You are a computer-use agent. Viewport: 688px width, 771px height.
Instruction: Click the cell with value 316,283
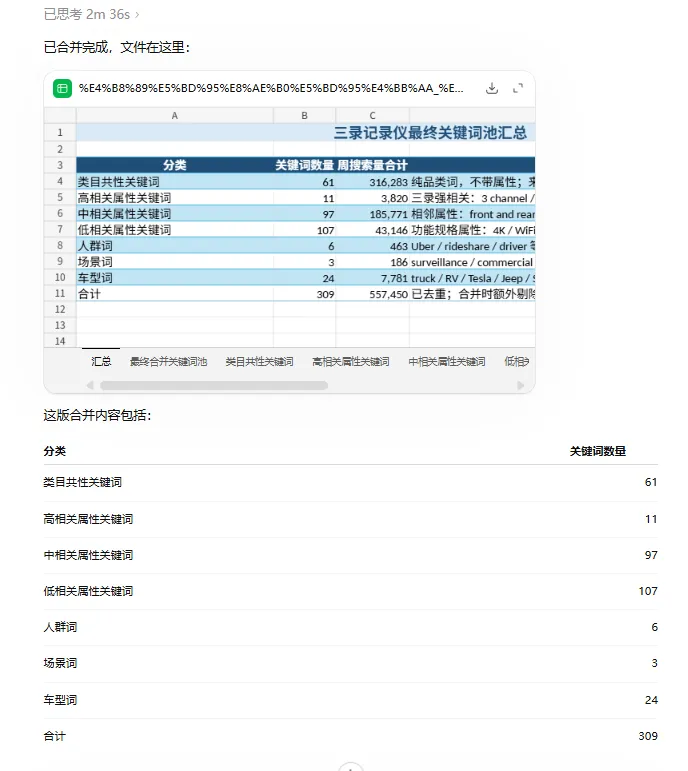[372, 182]
